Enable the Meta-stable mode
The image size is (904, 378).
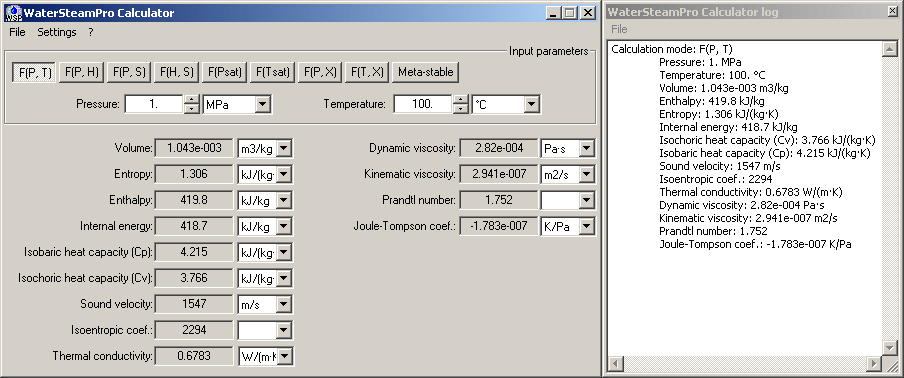pyautogui.click(x=425, y=73)
